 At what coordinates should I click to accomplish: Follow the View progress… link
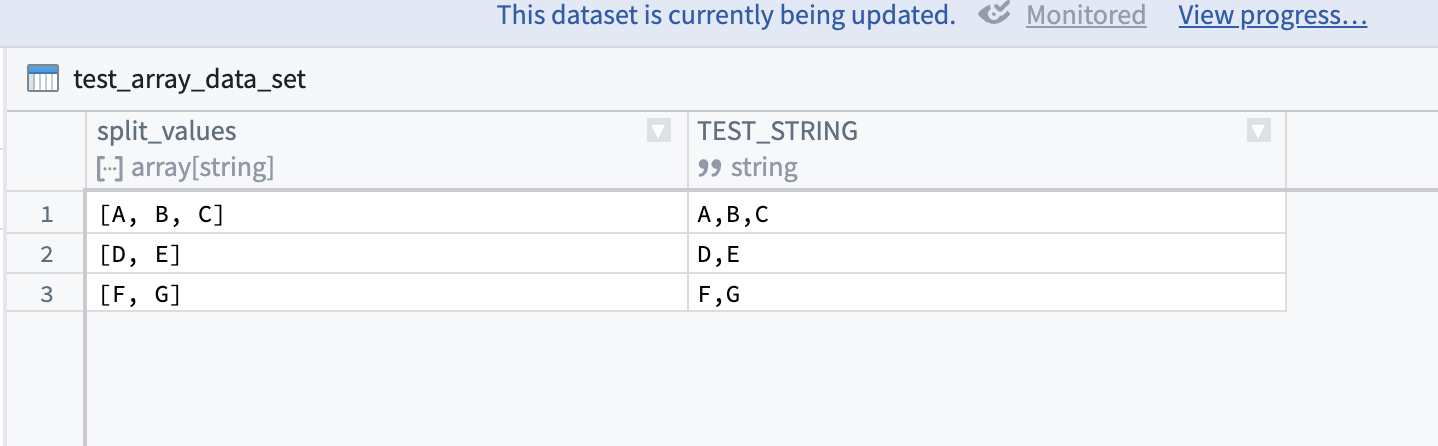tap(1272, 15)
